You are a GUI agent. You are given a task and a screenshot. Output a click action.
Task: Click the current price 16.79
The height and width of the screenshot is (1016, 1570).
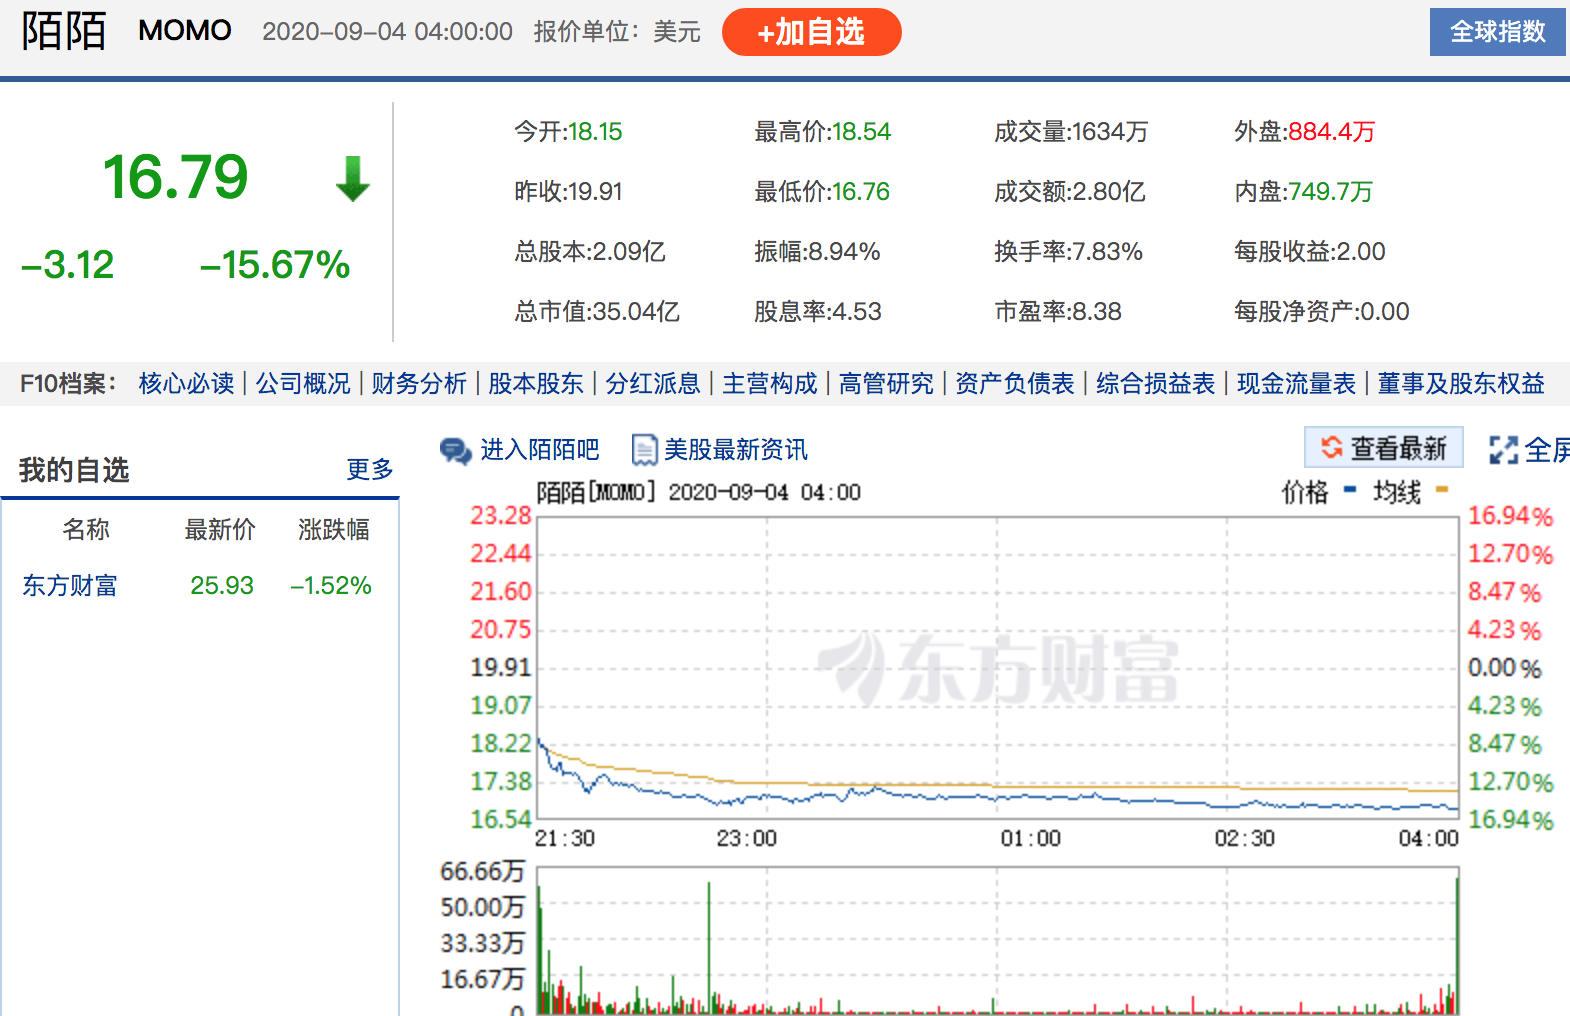coord(175,177)
